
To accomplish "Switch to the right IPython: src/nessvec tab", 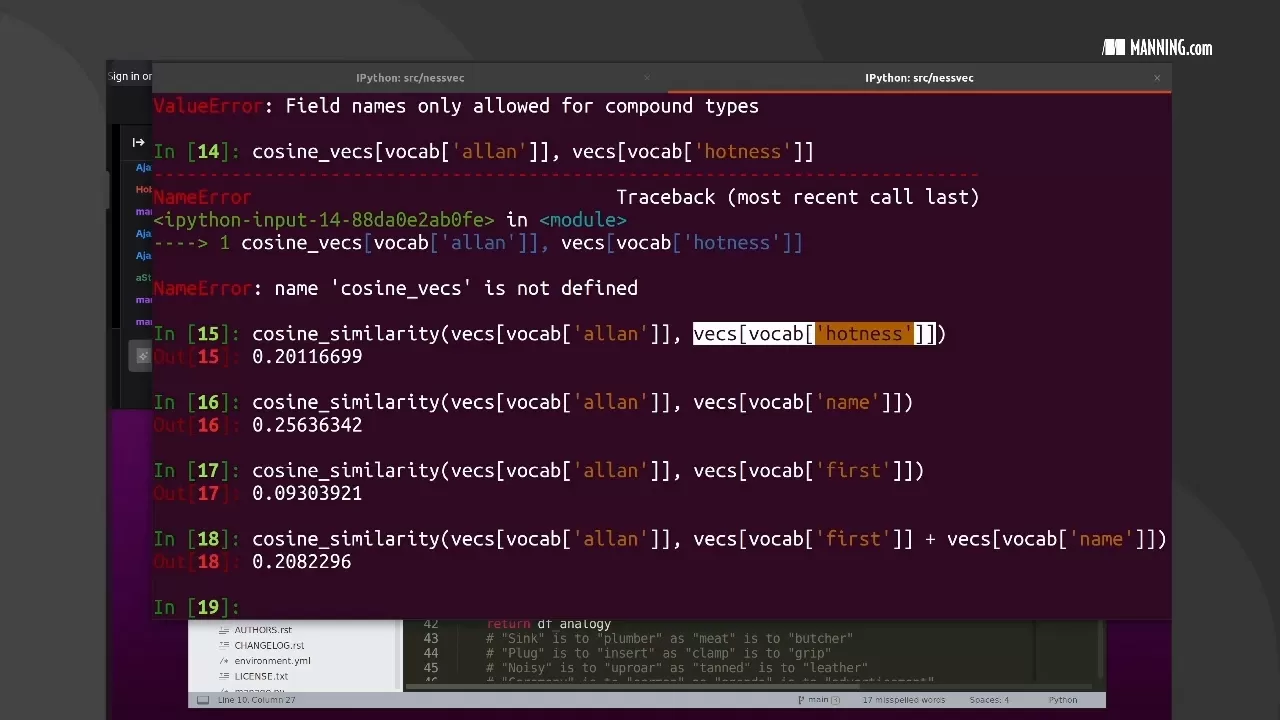I will (918, 77).
